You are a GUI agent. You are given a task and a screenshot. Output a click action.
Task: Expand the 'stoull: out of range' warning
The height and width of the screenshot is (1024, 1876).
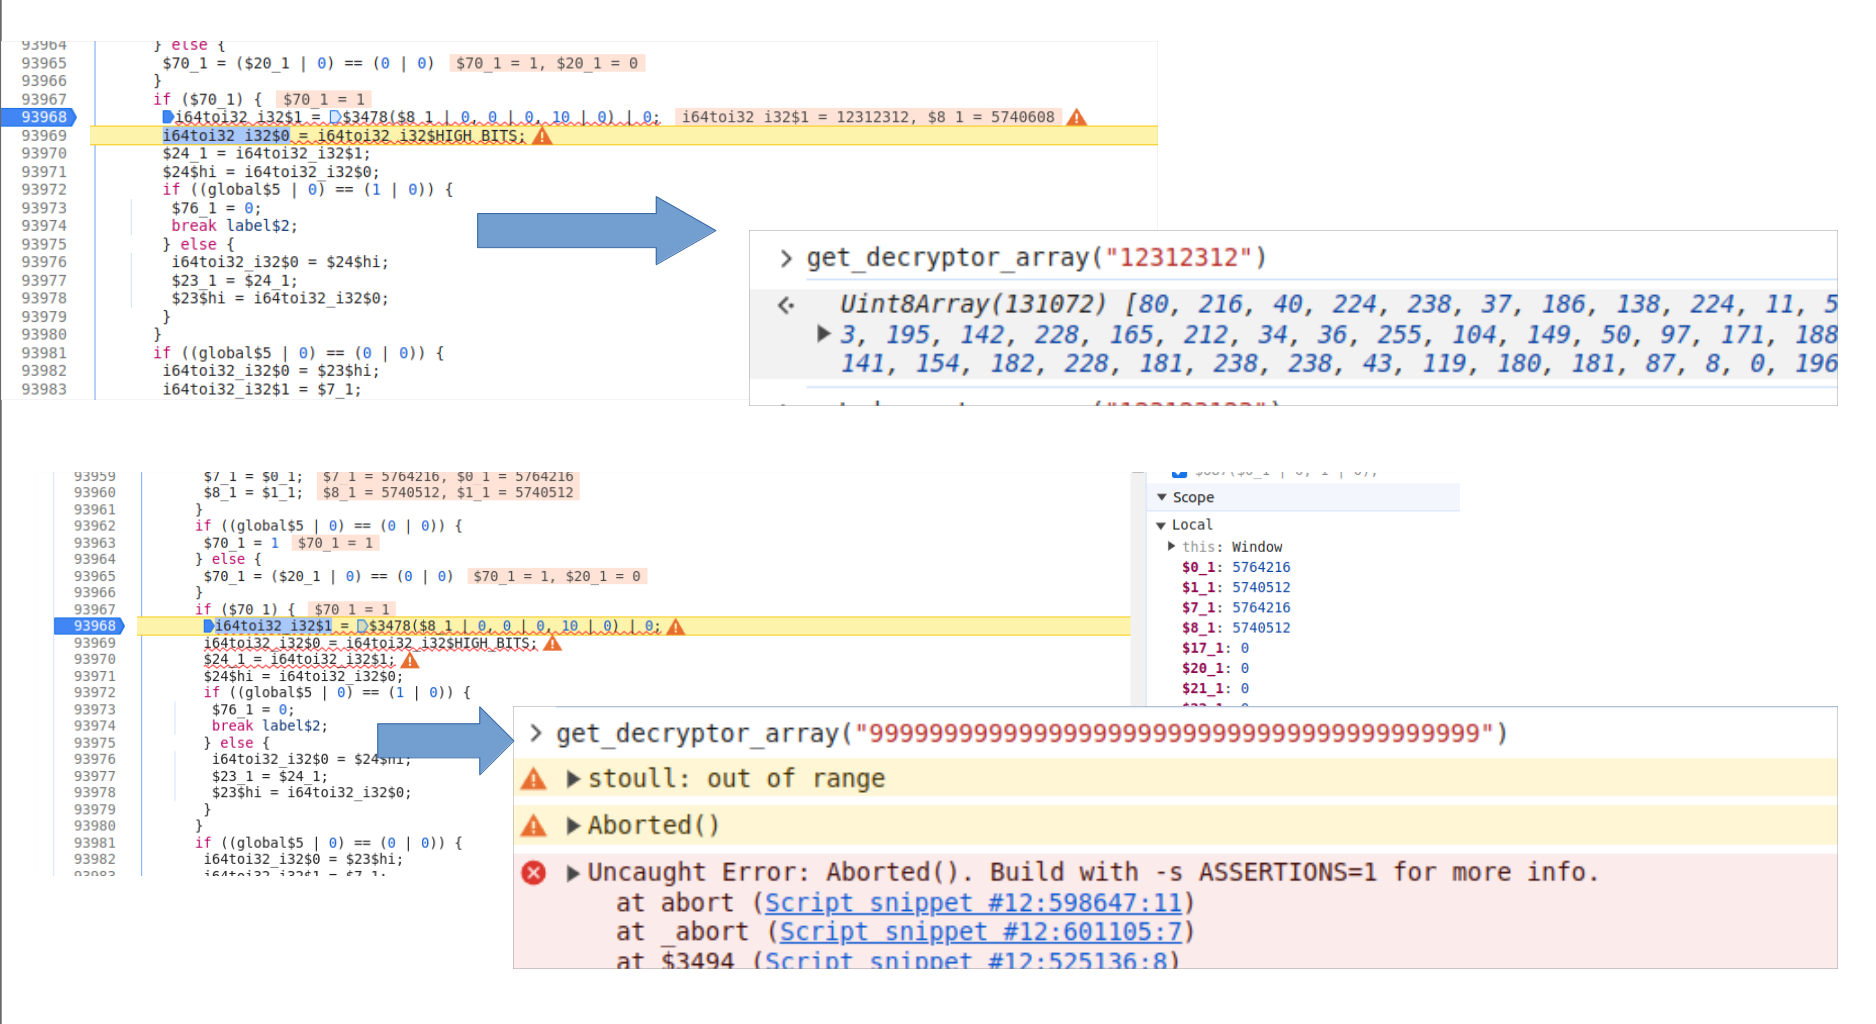coord(573,779)
